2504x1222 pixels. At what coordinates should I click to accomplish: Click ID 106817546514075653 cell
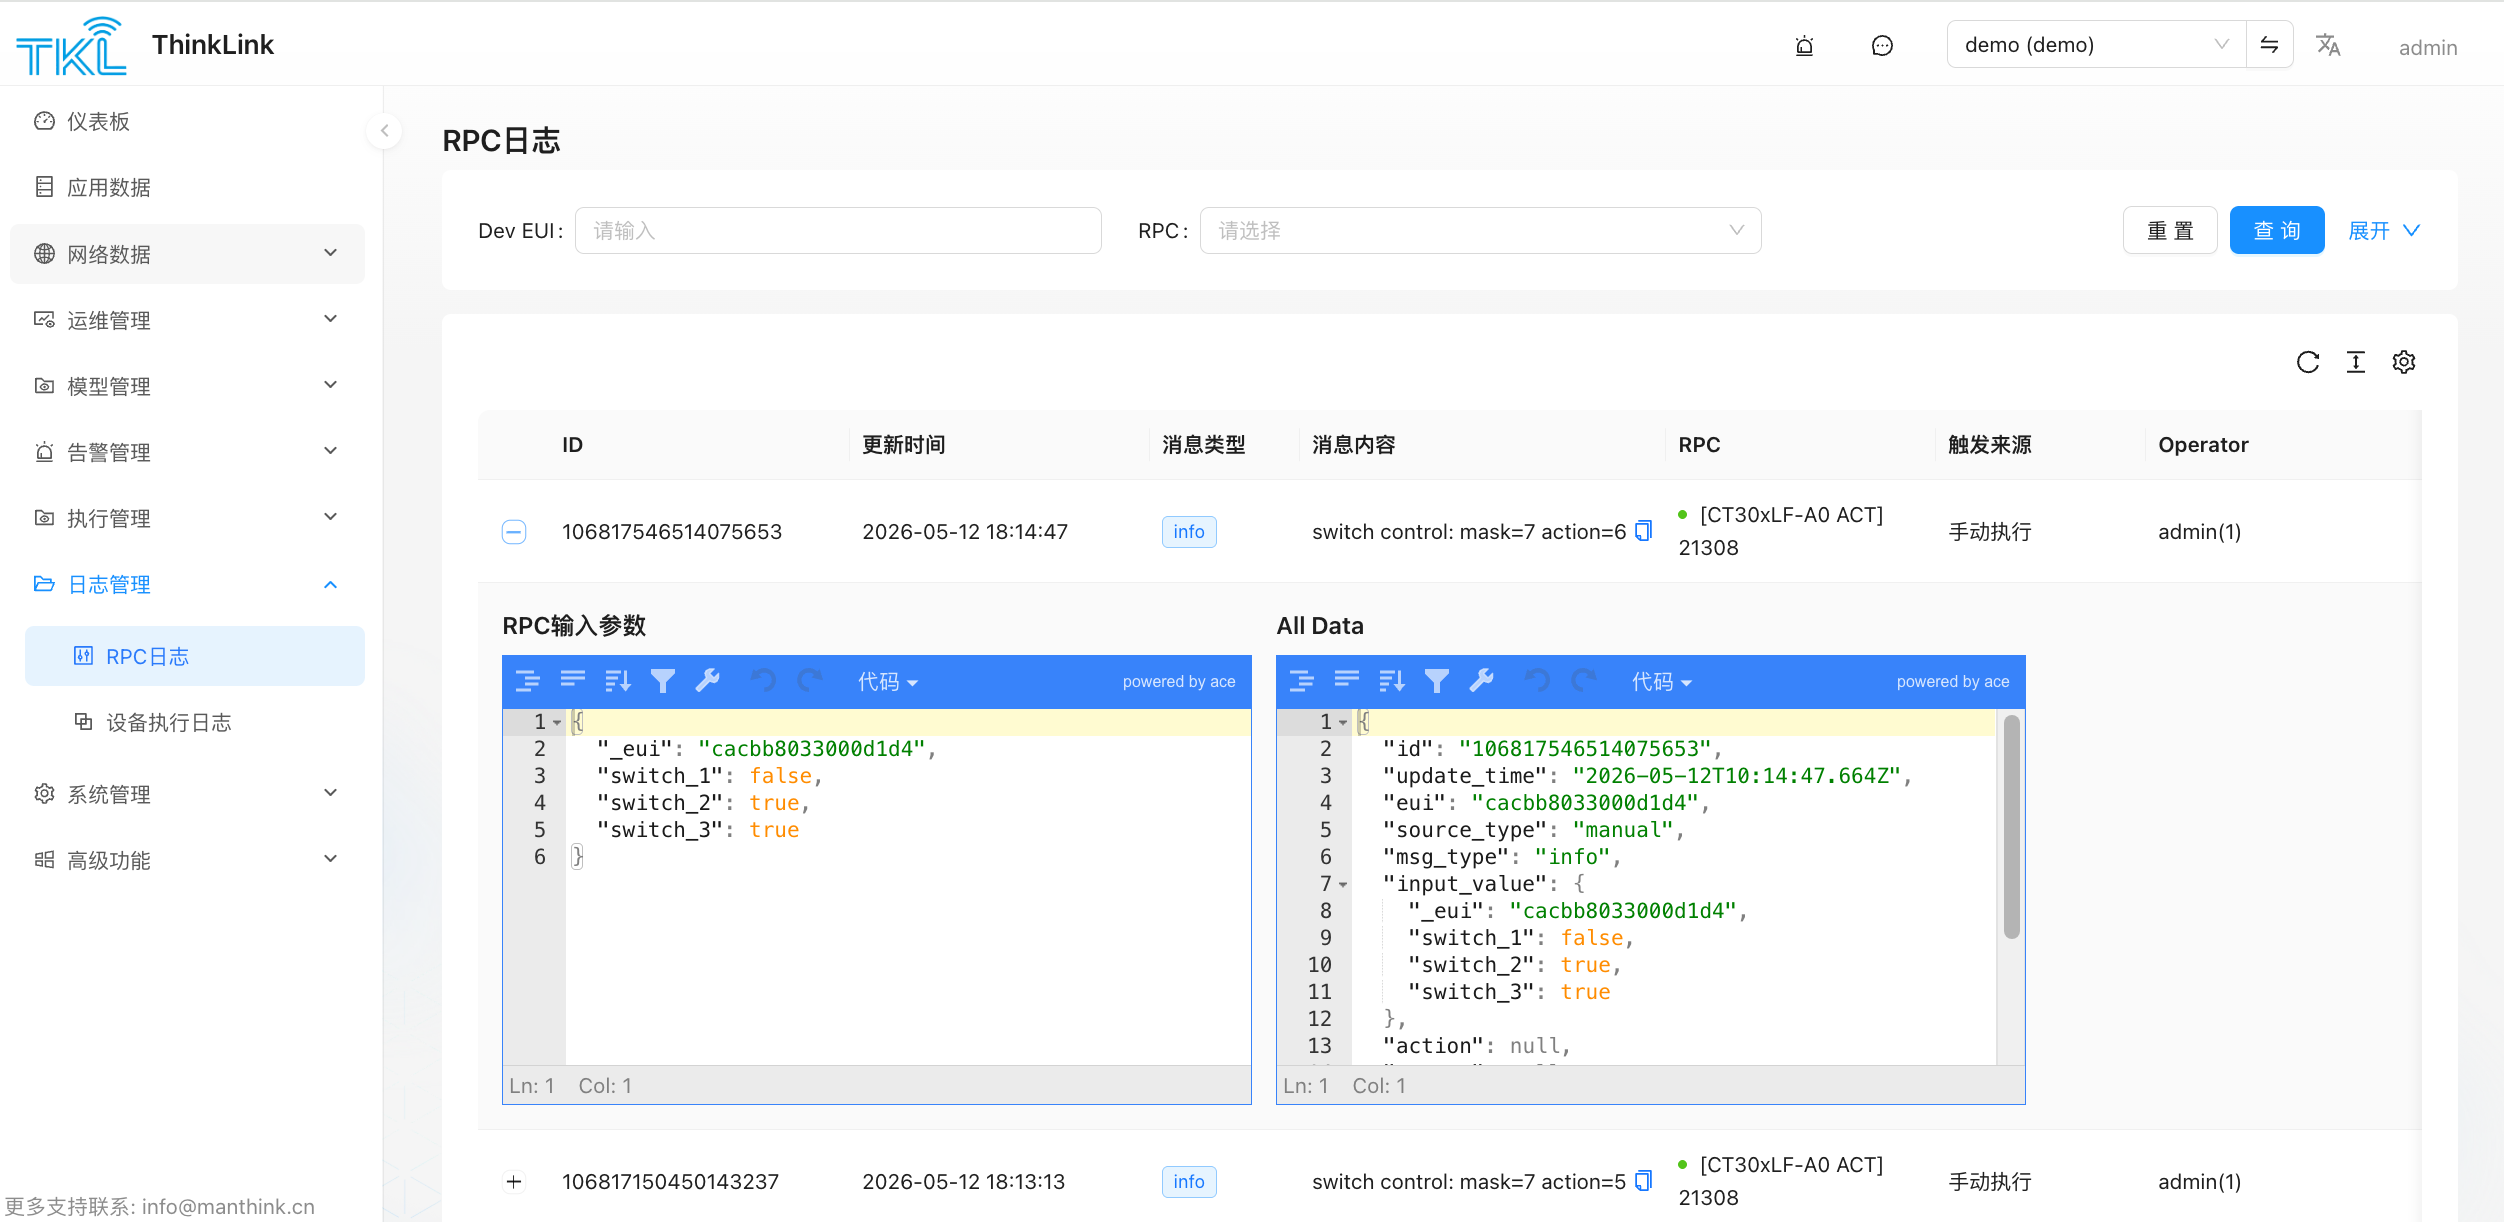tap(672, 532)
